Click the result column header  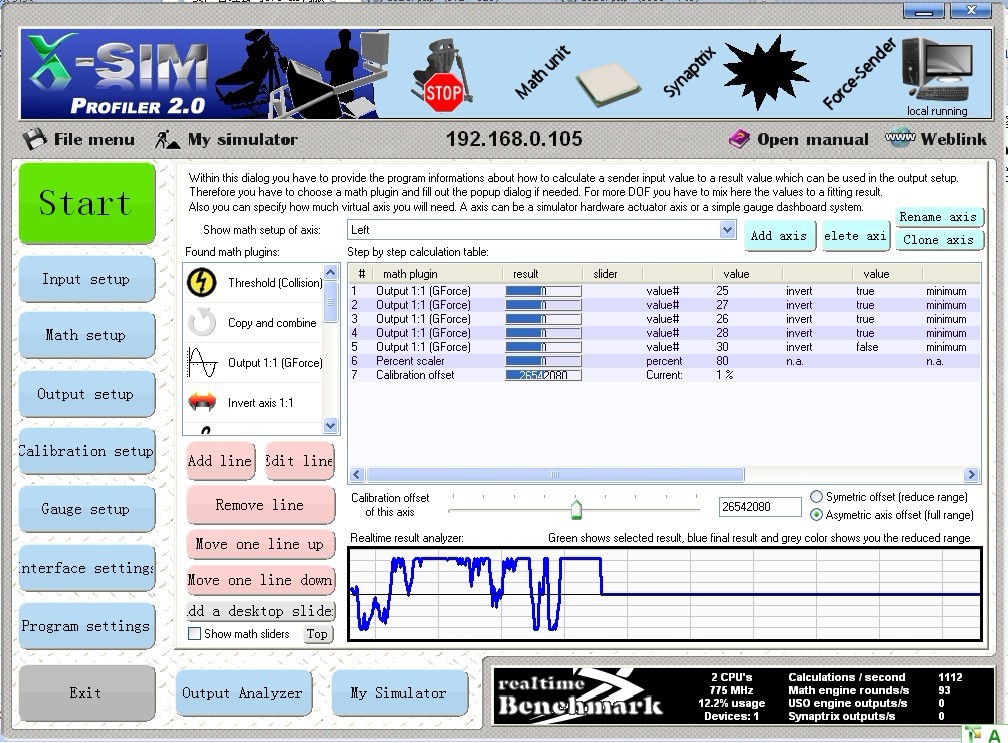(543, 274)
